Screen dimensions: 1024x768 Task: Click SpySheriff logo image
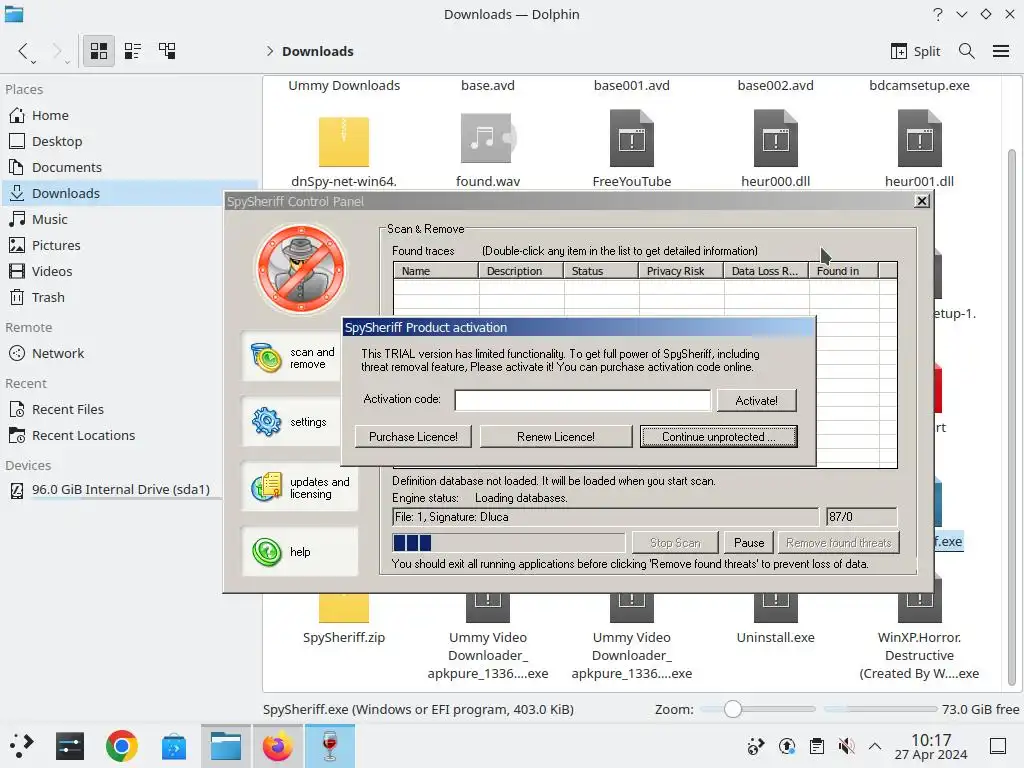301,270
